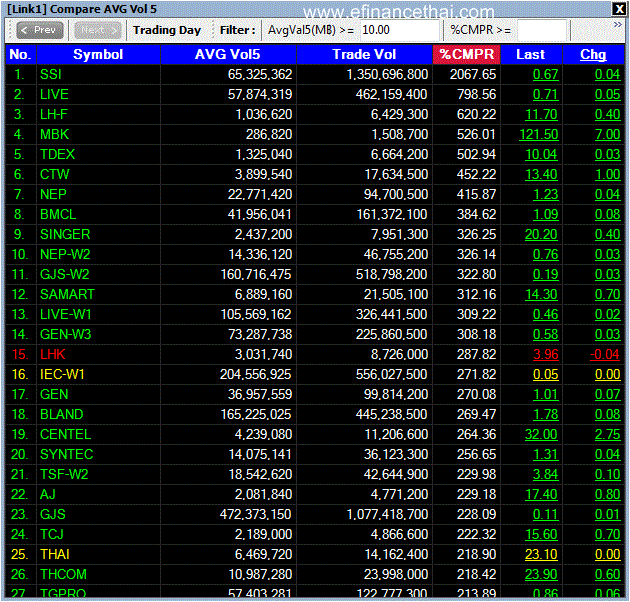
Task: Click the Chg column header link
Action: coord(593,54)
